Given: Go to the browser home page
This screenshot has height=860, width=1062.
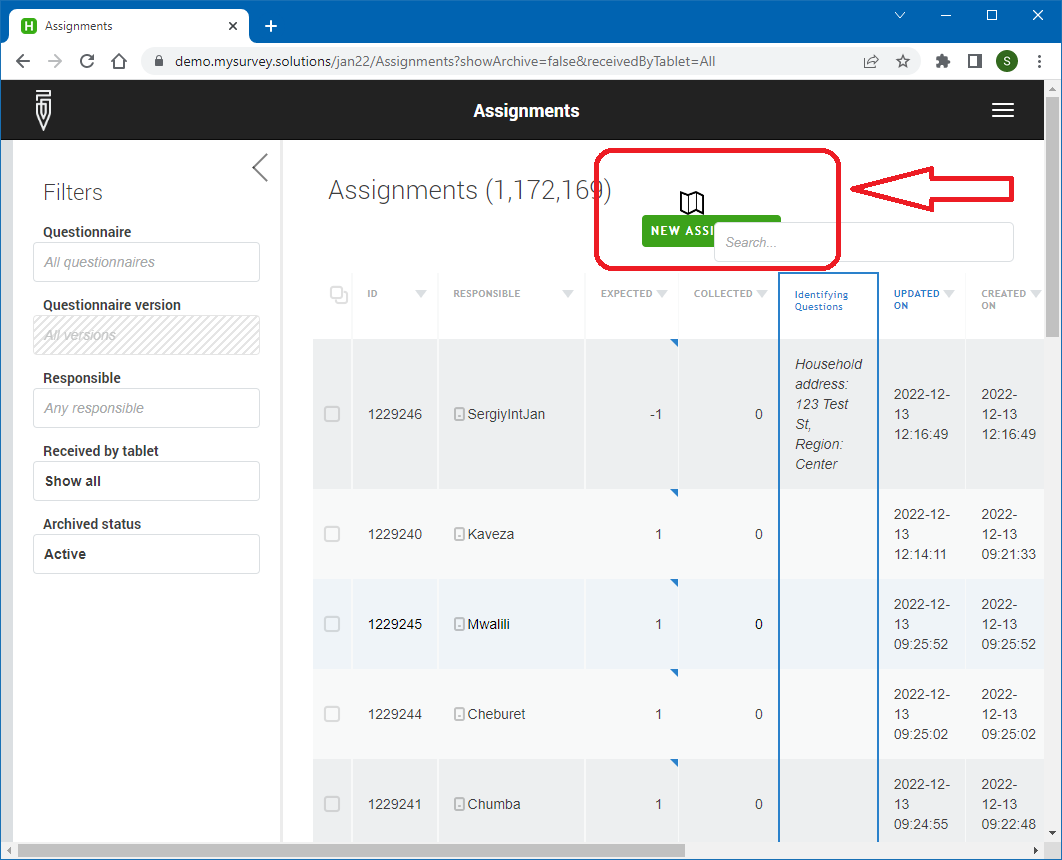Looking at the screenshot, I should [x=119, y=61].
